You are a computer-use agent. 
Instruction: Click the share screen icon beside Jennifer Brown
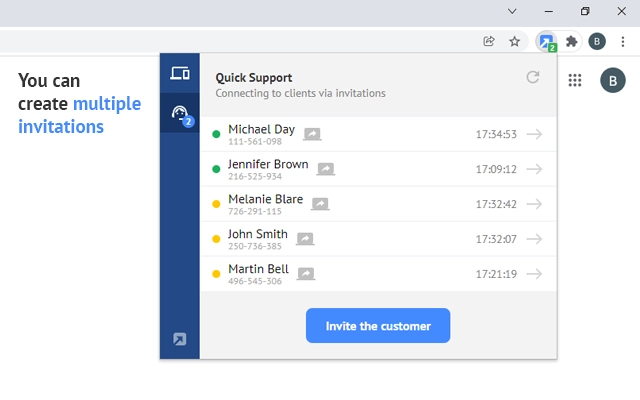click(x=325, y=169)
